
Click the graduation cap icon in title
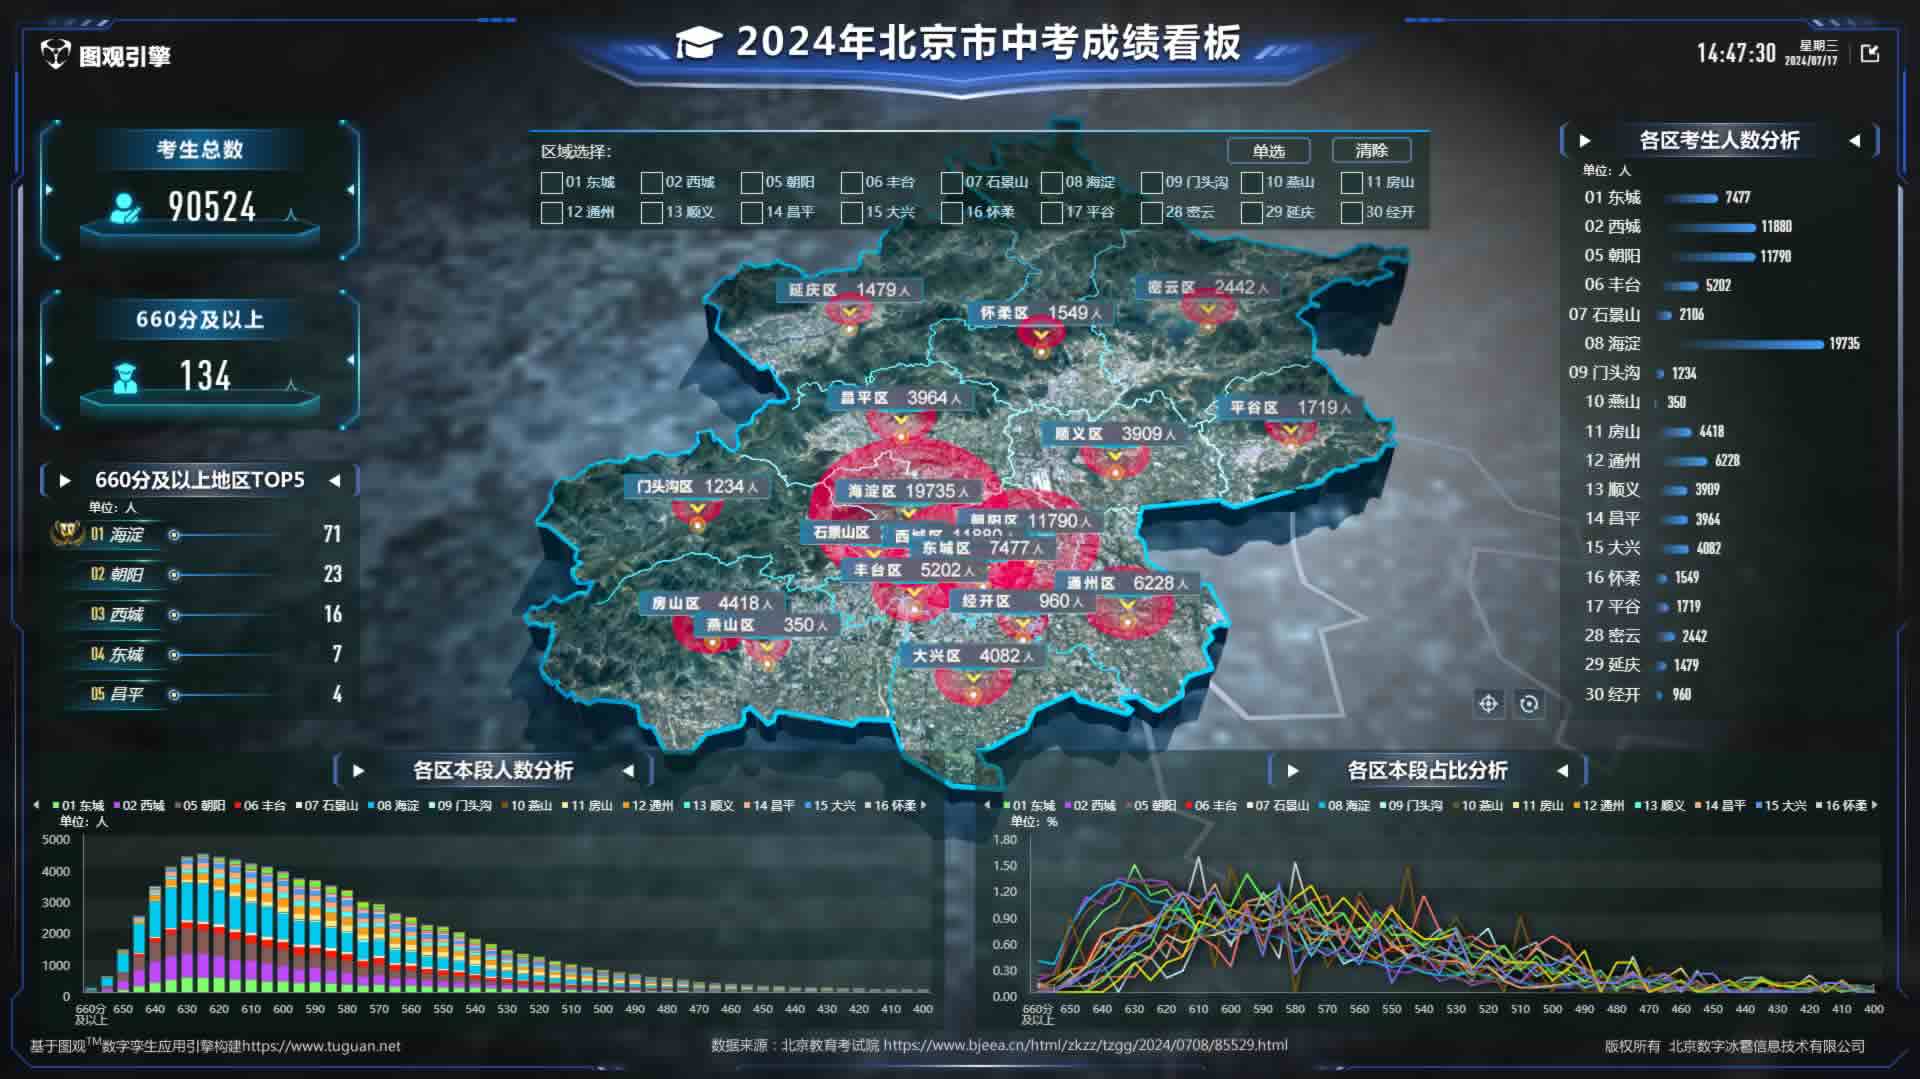pyautogui.click(x=698, y=43)
